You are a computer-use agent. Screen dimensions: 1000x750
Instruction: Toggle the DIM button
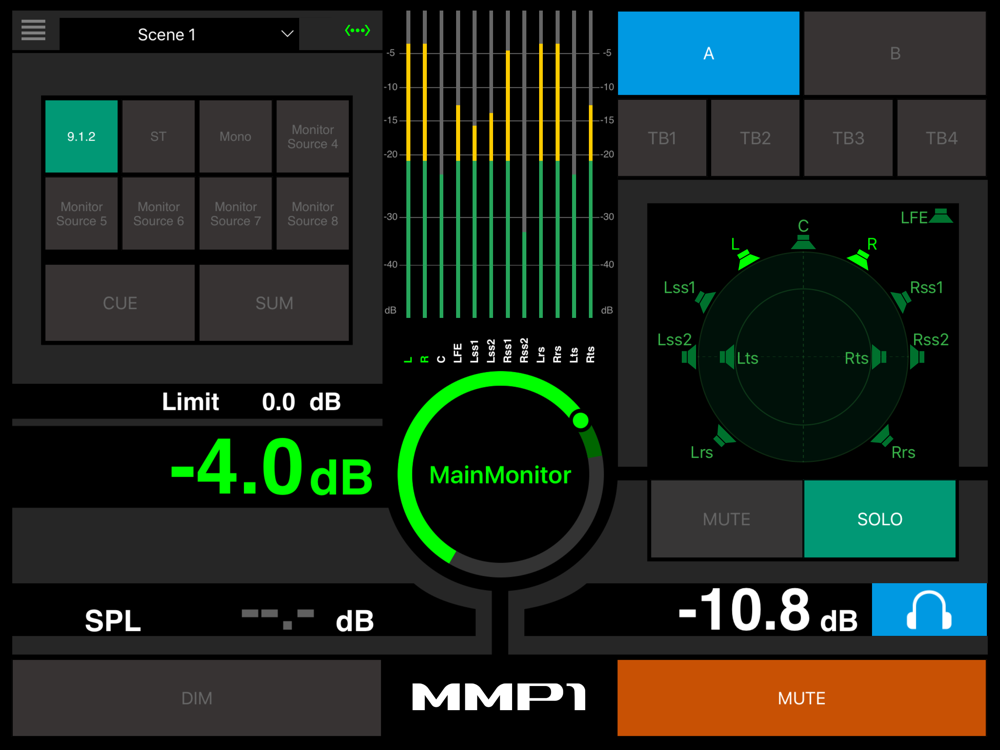196,698
